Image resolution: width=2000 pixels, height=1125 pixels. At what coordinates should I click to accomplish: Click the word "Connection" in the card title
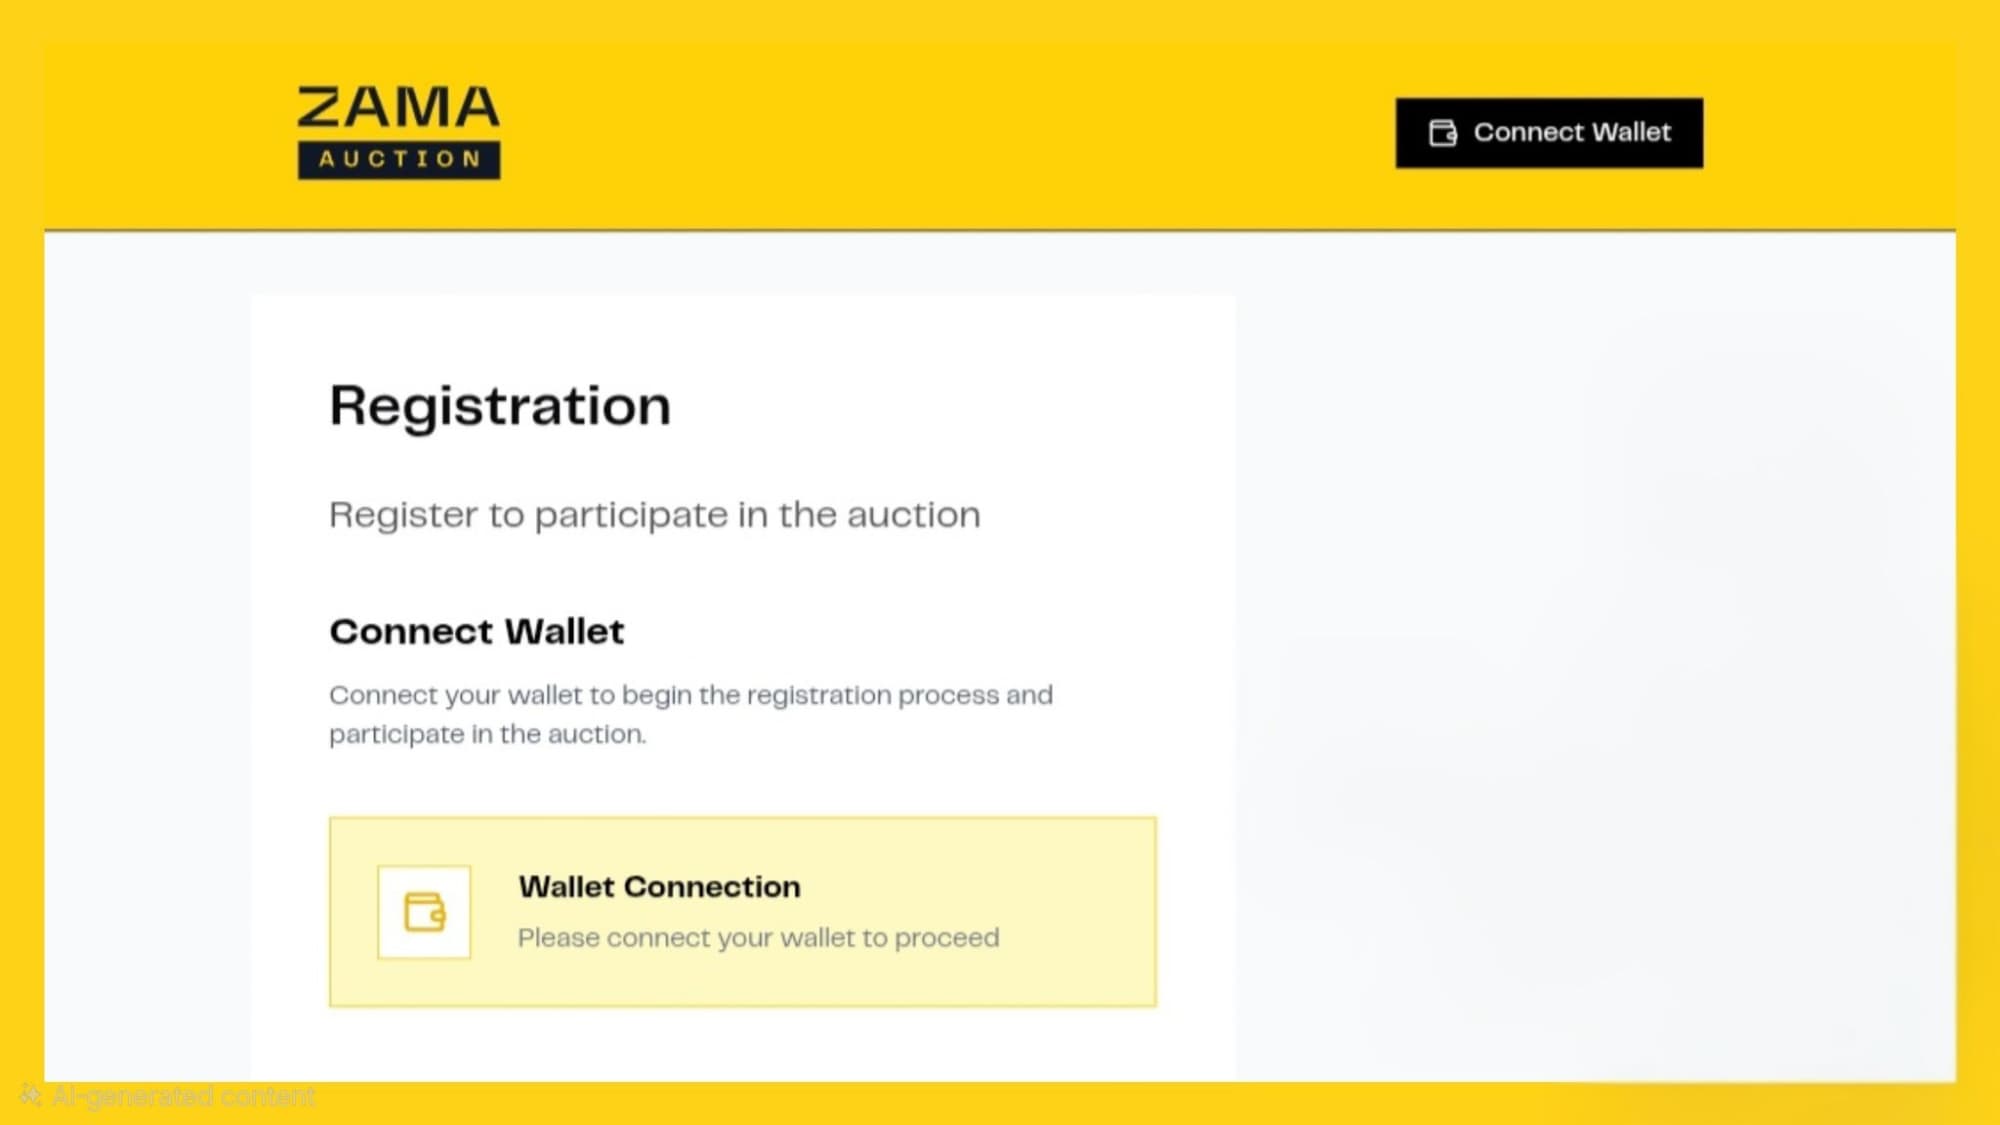(x=712, y=887)
